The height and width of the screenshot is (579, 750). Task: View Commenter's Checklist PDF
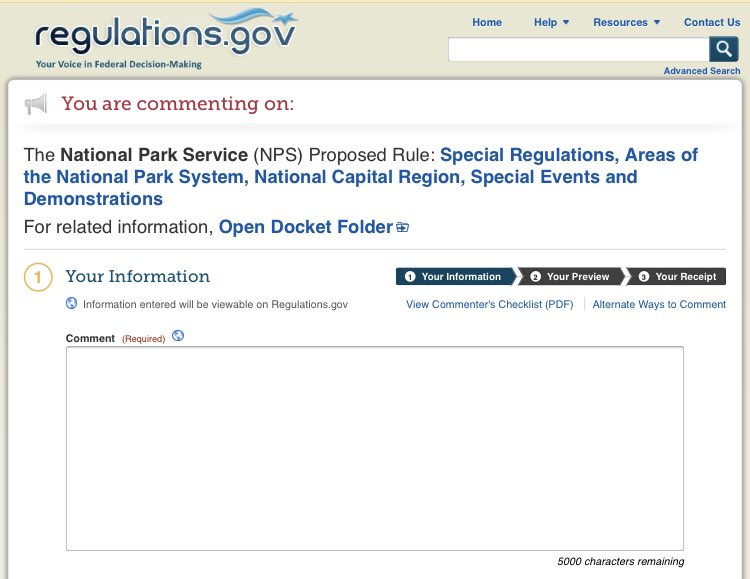coord(489,304)
